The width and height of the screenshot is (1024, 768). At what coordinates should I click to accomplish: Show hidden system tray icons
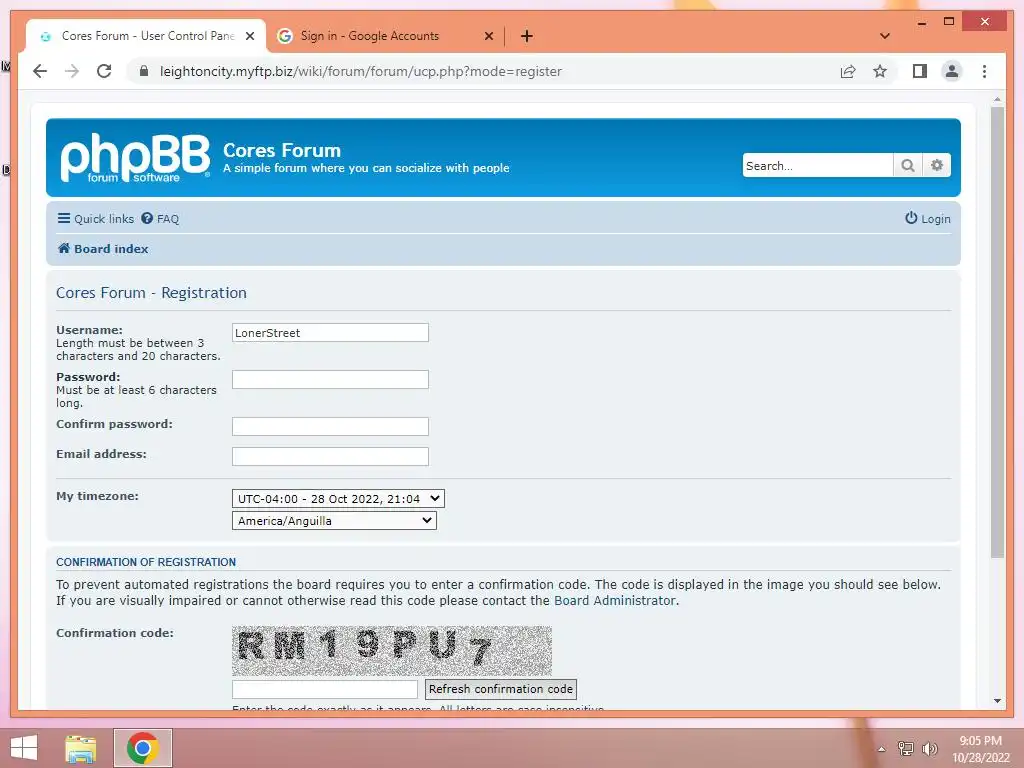(882, 749)
